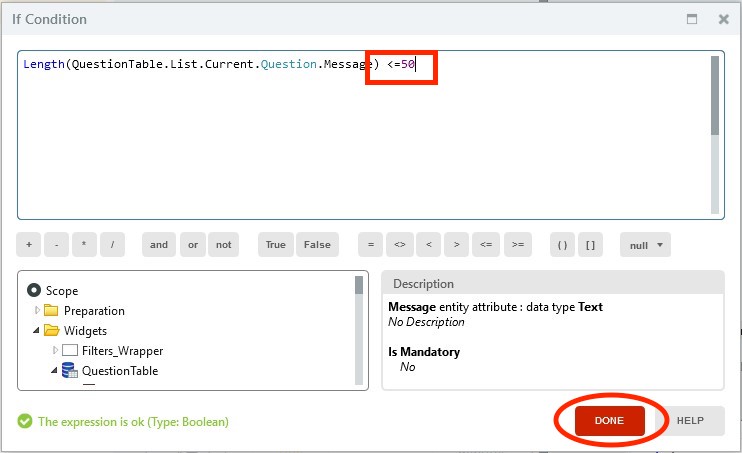Insert the greater-or-equal >= operator
The width and height of the screenshot is (742, 453).
518,245
